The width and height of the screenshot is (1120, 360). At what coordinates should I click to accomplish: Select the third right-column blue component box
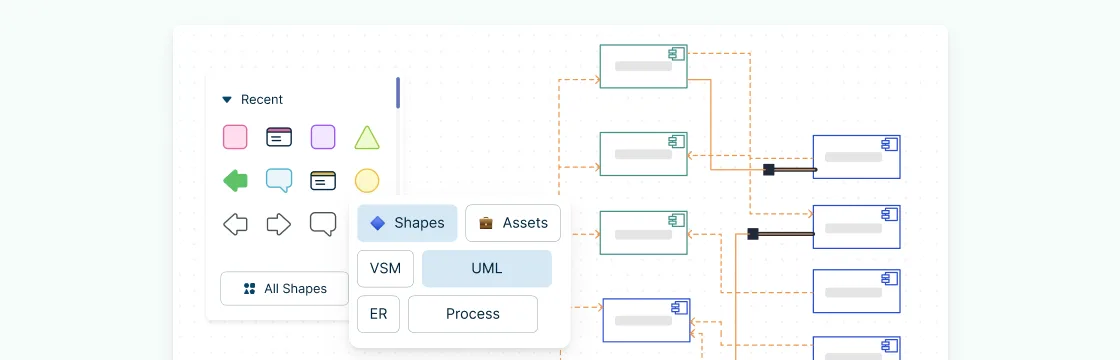856,291
